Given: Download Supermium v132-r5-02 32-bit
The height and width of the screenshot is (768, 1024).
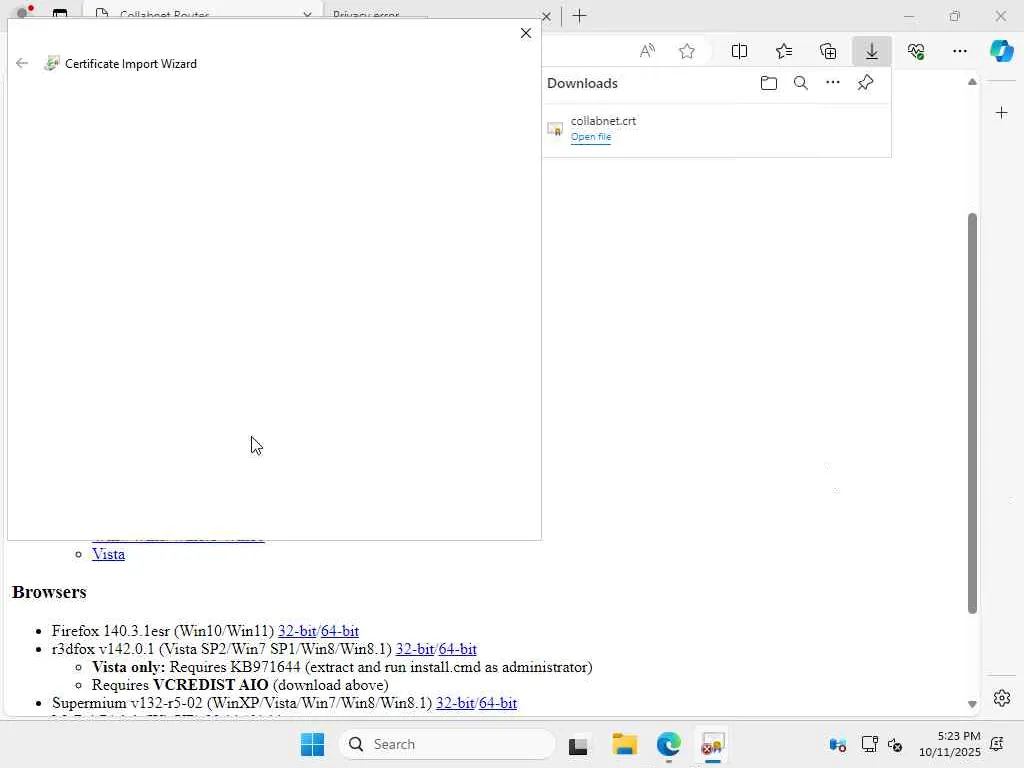Looking at the screenshot, I should pos(455,703).
